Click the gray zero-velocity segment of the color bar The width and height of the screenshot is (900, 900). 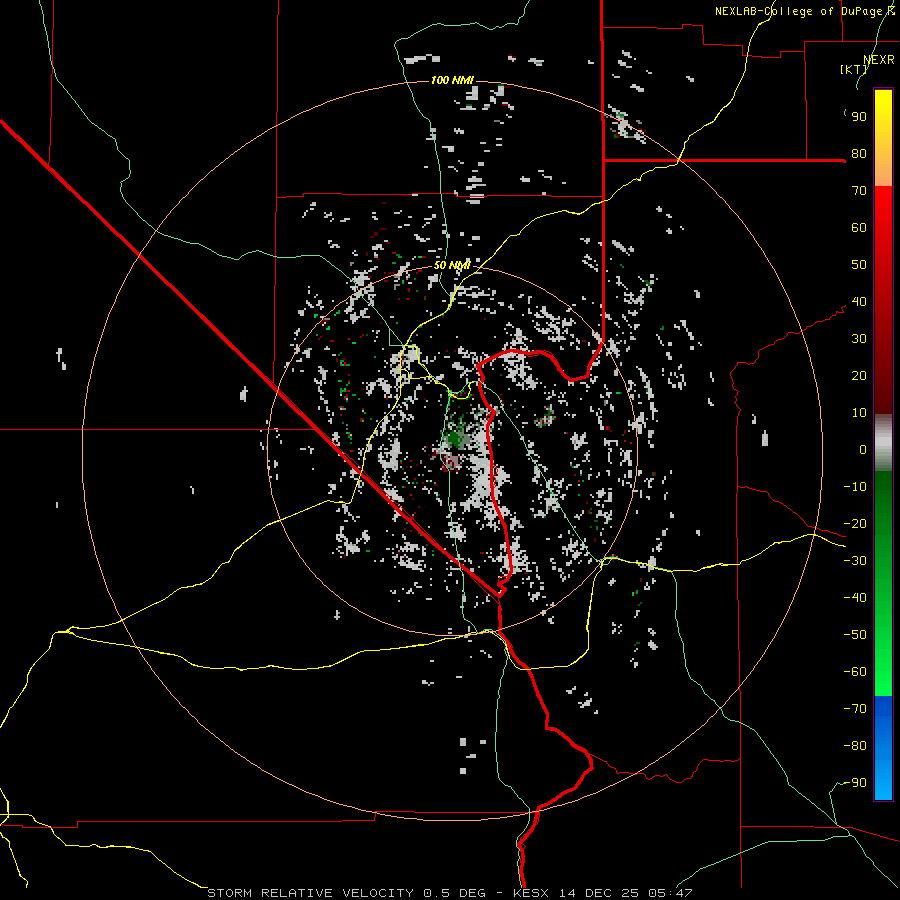(x=883, y=442)
